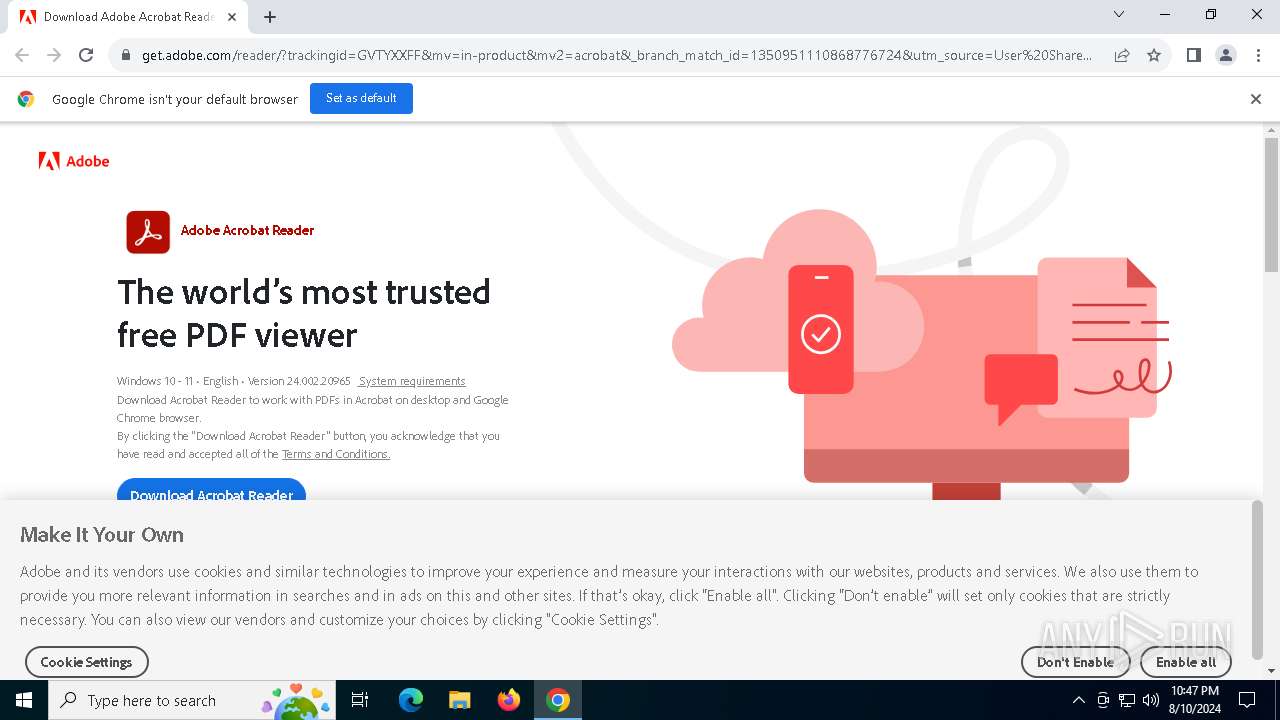Viewport: 1280px width, 720px height.
Task: Dismiss the default browser notification bar
Action: [x=1255, y=99]
